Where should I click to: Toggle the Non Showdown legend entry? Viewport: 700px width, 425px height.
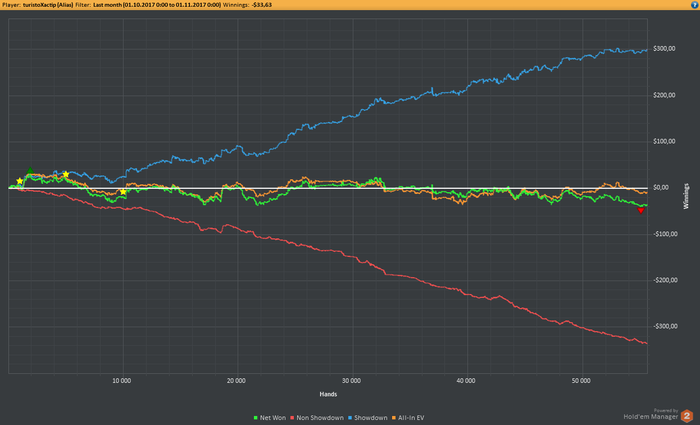pyautogui.click(x=317, y=418)
